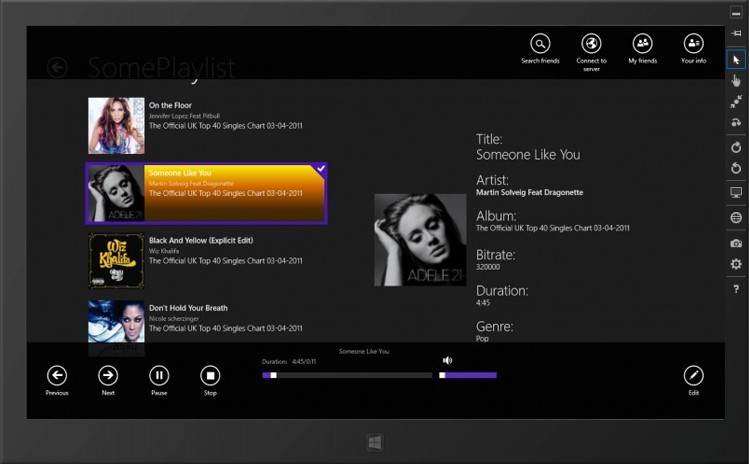The image size is (749, 464).
Task: Click the simulator help question mark
Action: 736,289
